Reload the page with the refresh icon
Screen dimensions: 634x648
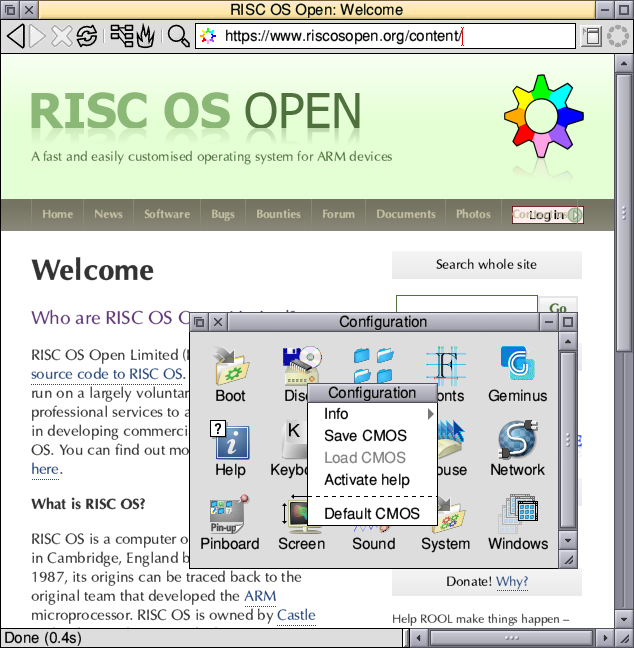point(87,36)
